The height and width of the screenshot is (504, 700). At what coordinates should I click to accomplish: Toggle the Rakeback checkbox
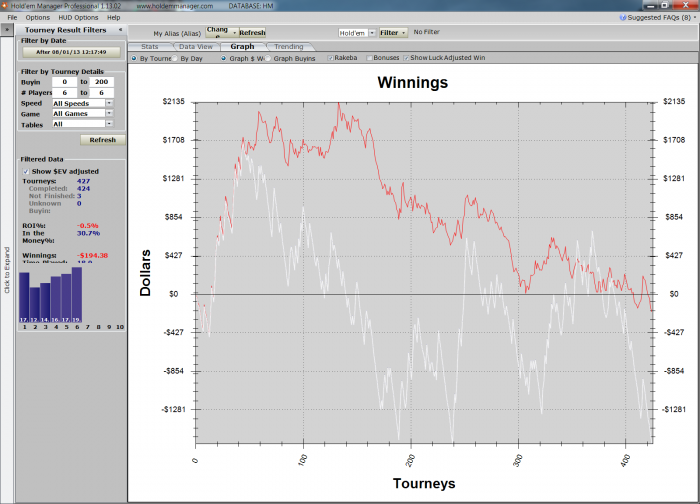(x=330, y=58)
